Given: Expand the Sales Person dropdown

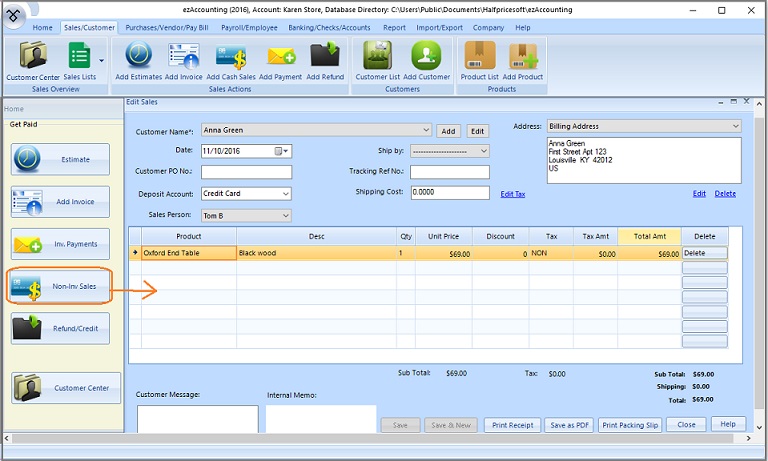Looking at the screenshot, I should pyautogui.click(x=285, y=216).
